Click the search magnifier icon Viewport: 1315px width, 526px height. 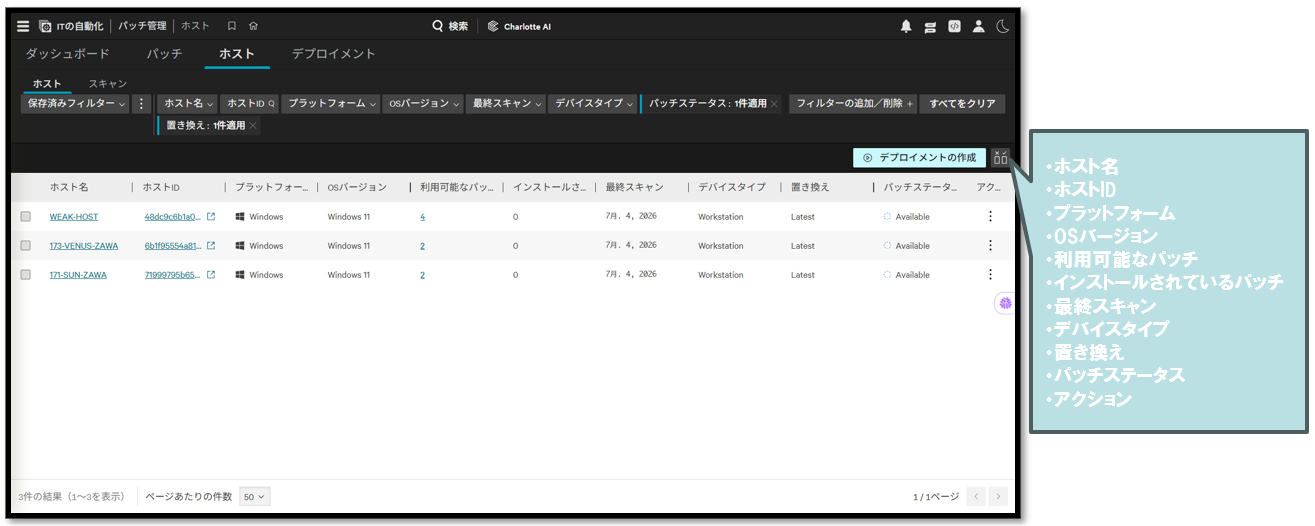coord(438,26)
